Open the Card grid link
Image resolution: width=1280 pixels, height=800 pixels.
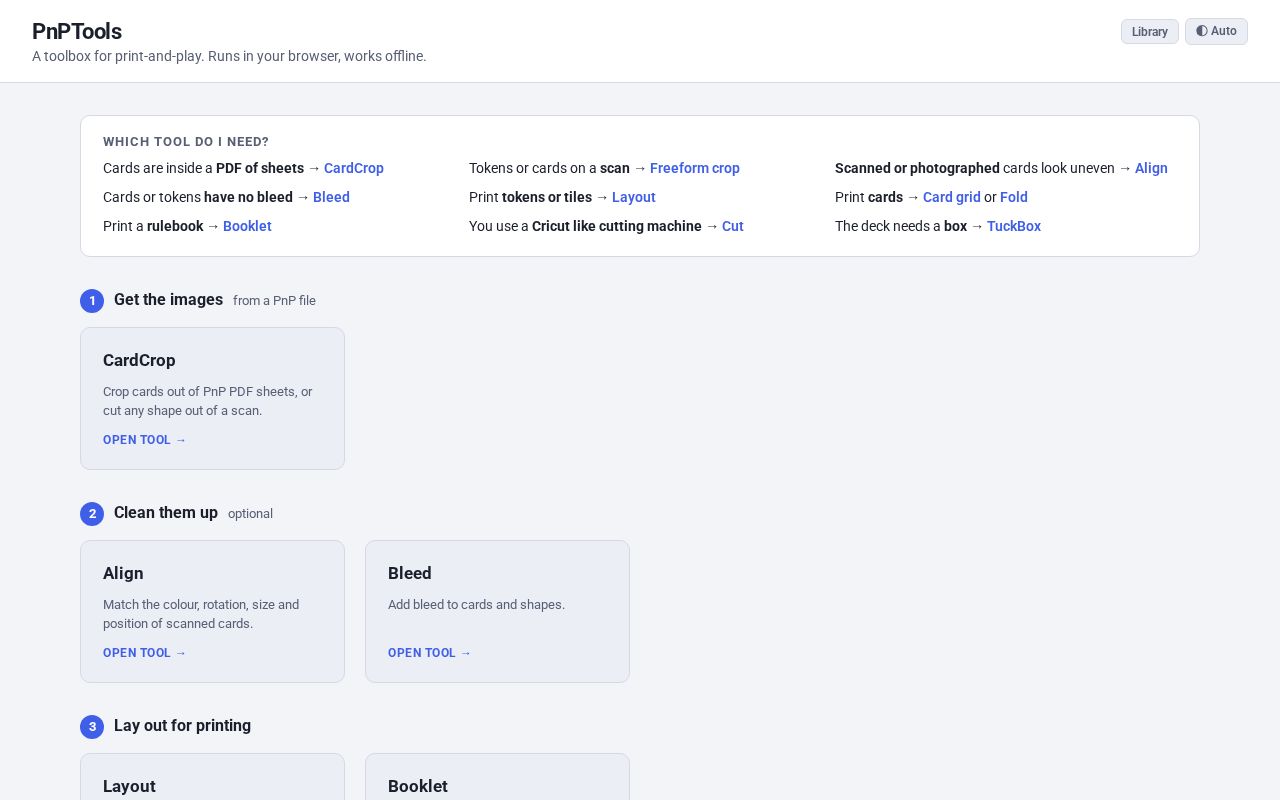[x=952, y=197]
